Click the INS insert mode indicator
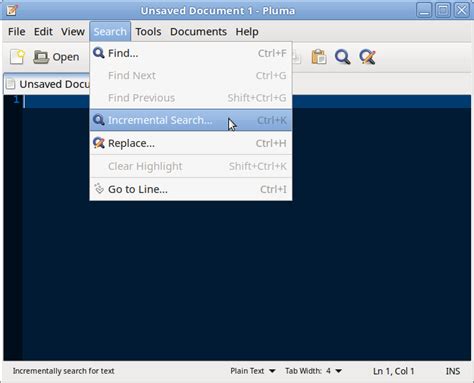The width and height of the screenshot is (474, 383). 453,371
